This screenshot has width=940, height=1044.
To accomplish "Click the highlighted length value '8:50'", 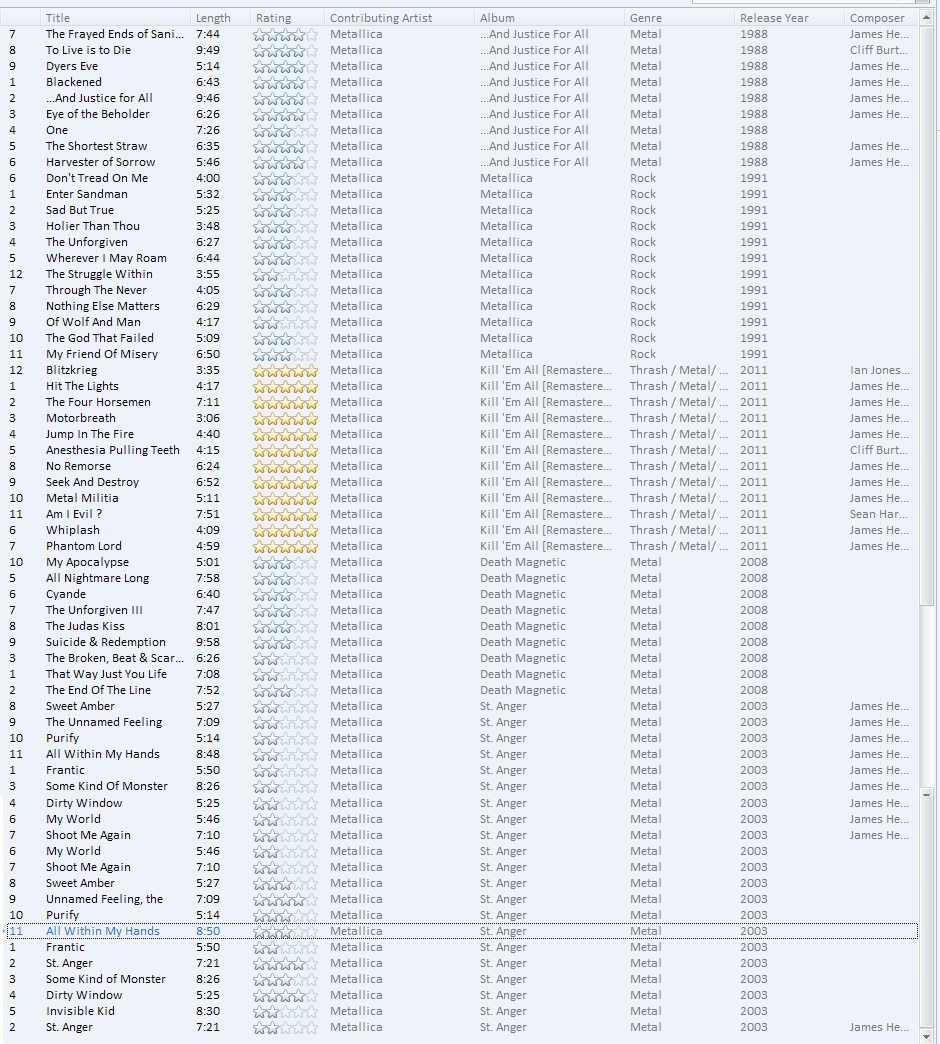I will [x=208, y=931].
